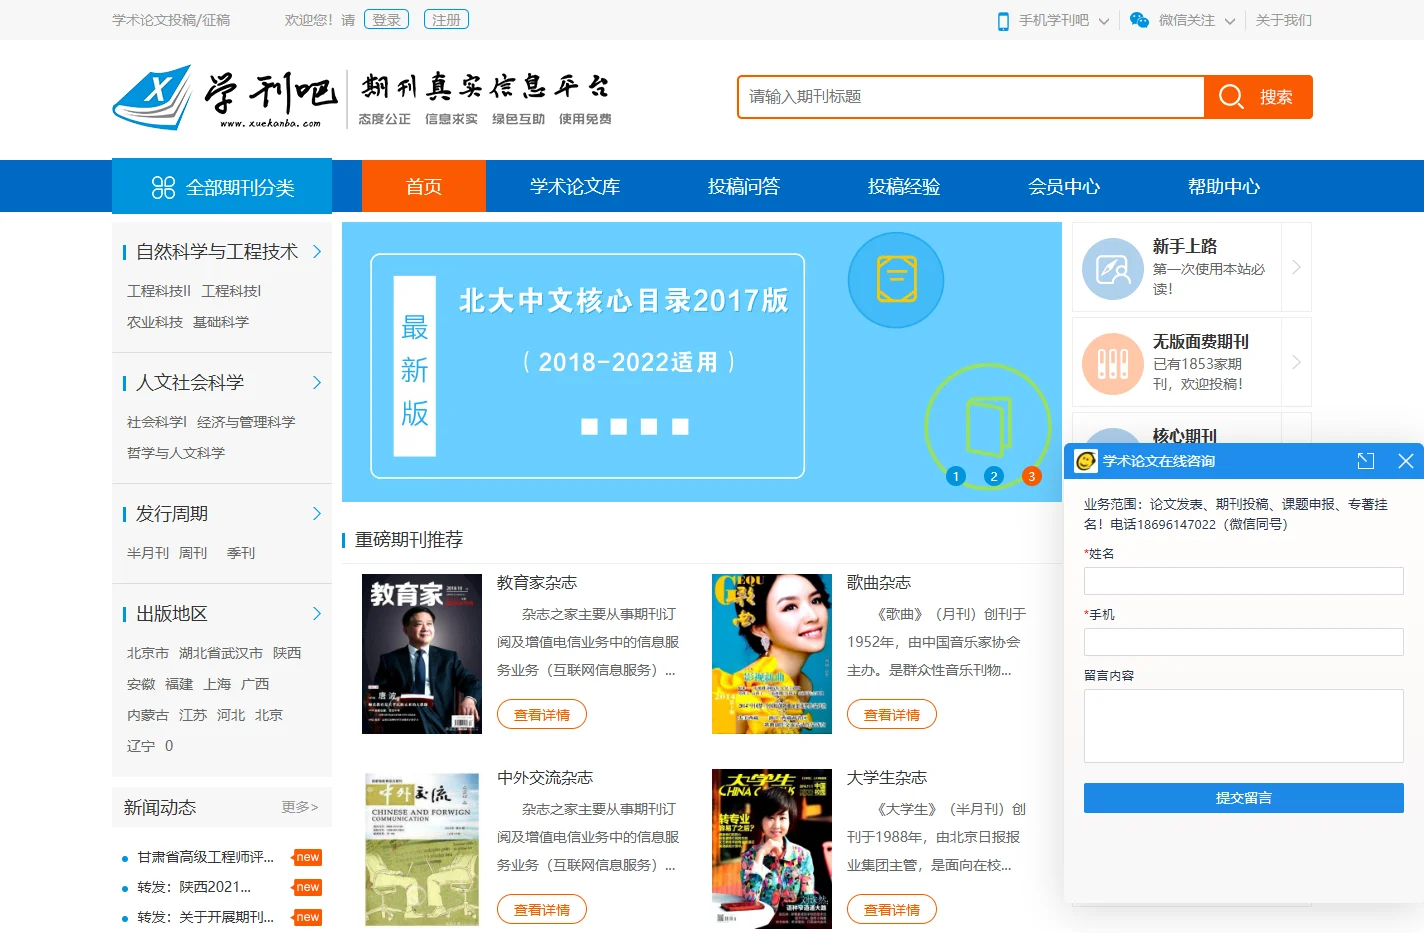Go to 投稿问答 menu
This screenshot has height=933, width=1424.
tap(744, 186)
